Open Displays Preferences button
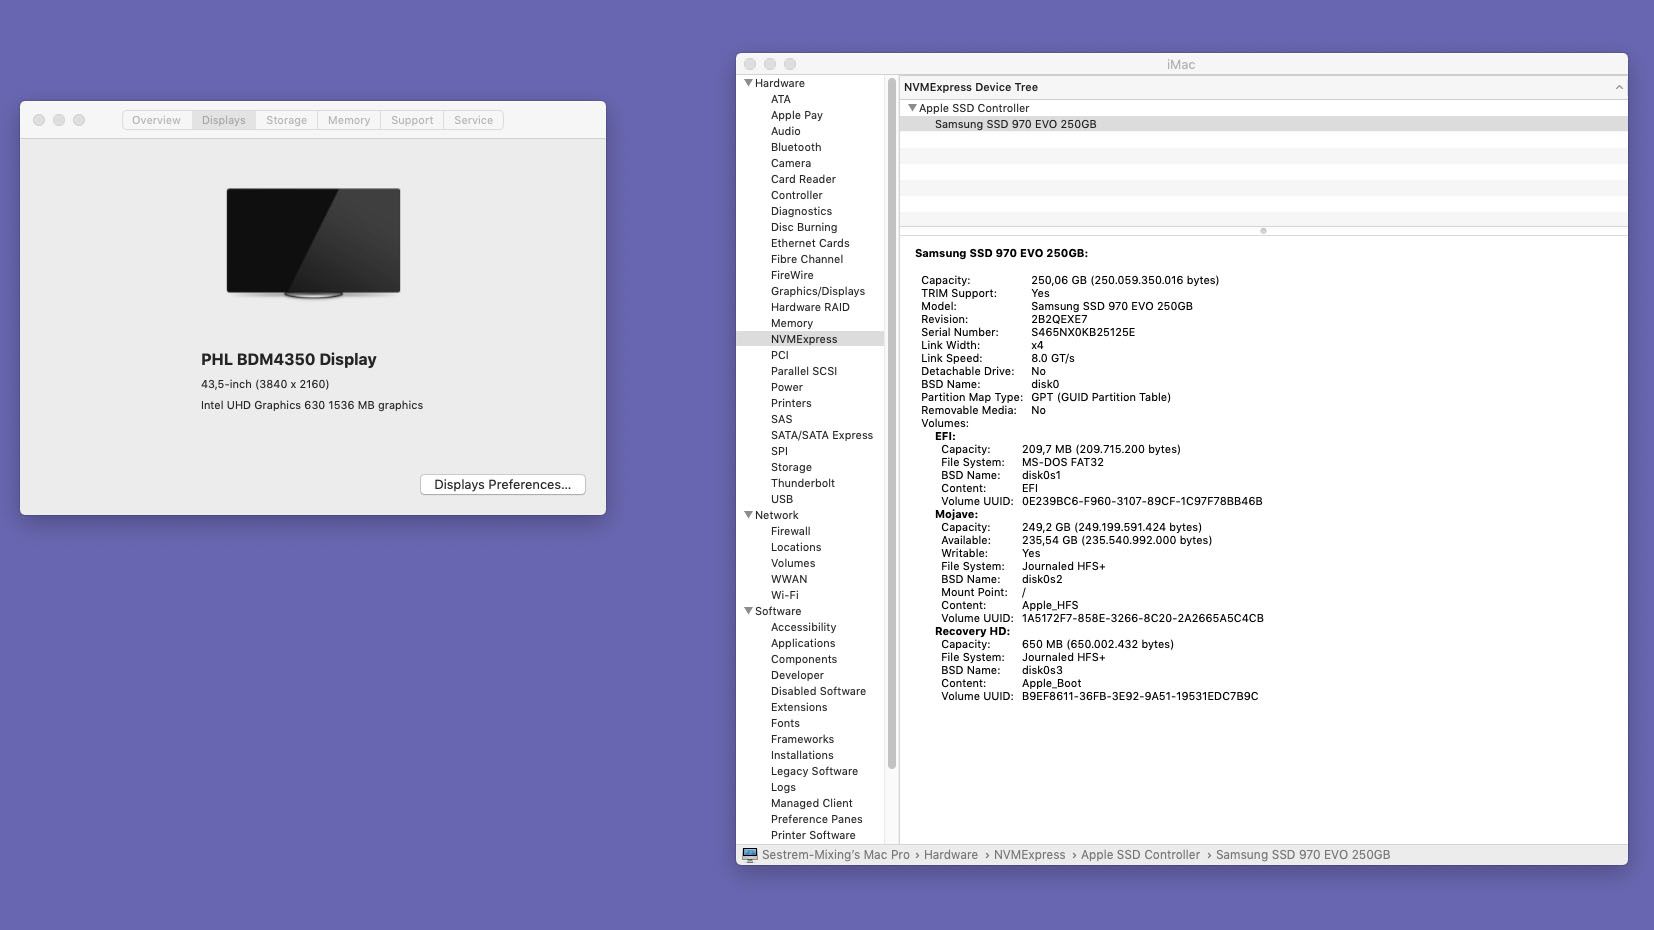Screen dimensions: 1654x930 click(503, 485)
